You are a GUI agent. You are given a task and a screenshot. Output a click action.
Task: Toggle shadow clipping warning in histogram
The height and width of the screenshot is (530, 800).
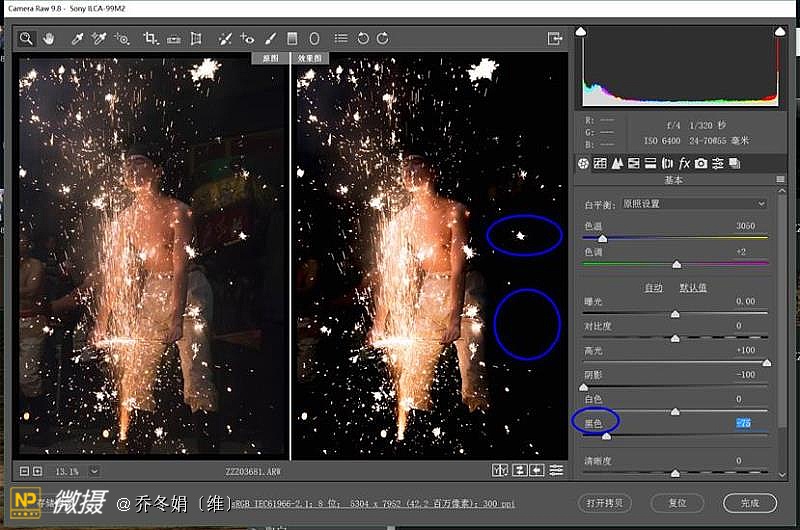pos(581,33)
